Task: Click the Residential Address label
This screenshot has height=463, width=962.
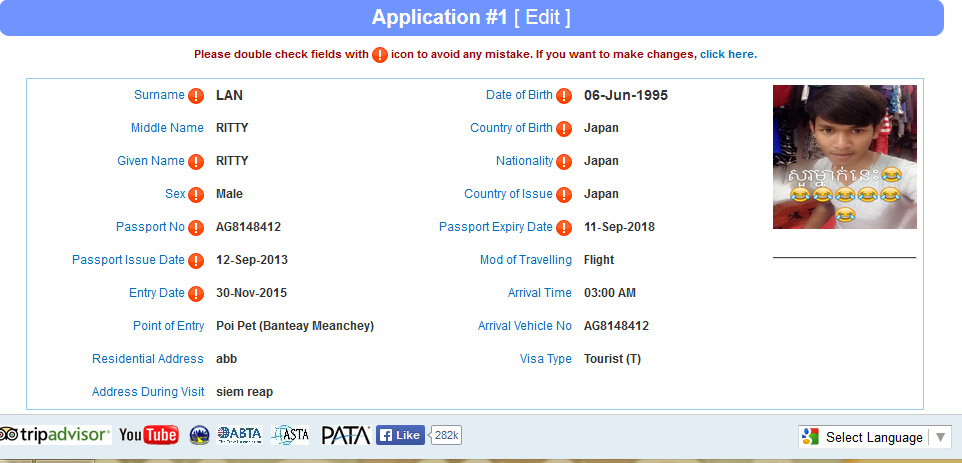Action: [148, 359]
